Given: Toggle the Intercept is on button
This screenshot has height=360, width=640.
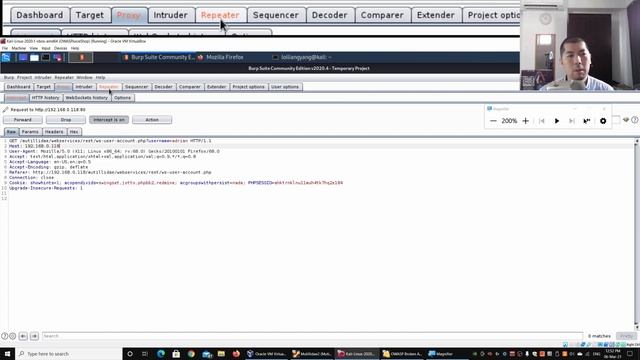Looking at the screenshot, I should [x=109, y=120].
